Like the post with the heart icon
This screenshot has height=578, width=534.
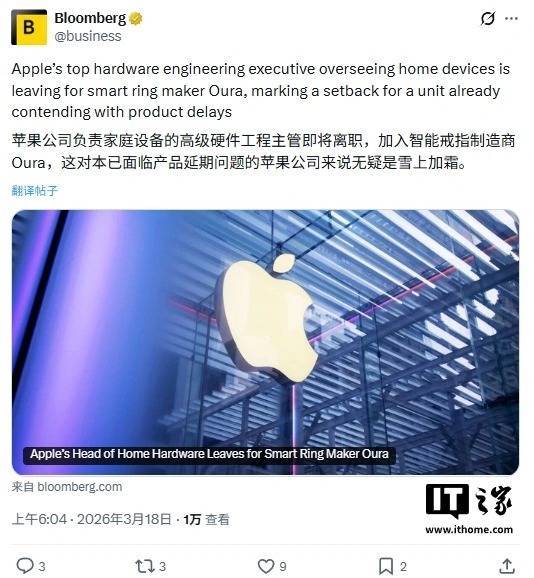point(265,566)
